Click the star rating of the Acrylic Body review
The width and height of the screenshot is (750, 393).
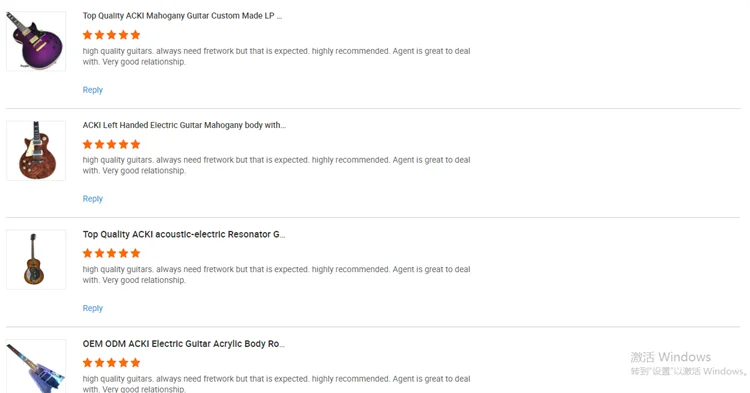pos(111,363)
